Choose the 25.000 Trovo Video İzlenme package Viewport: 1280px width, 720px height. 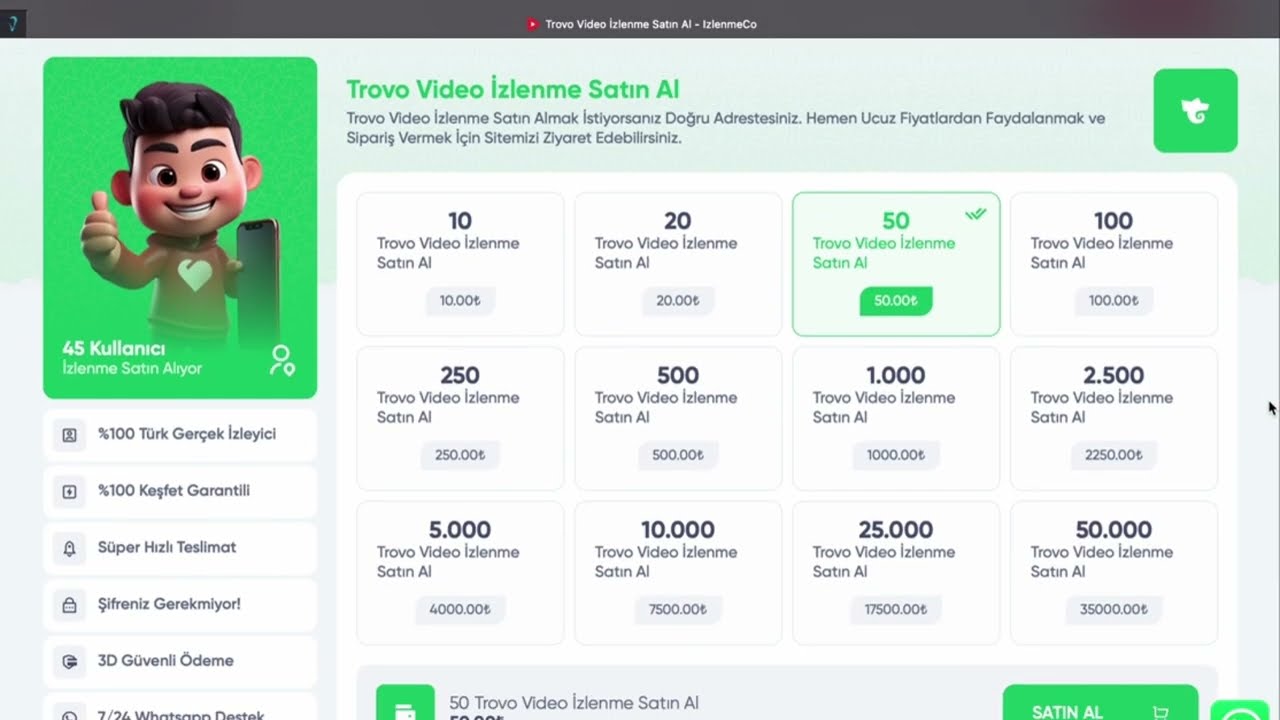(896, 573)
